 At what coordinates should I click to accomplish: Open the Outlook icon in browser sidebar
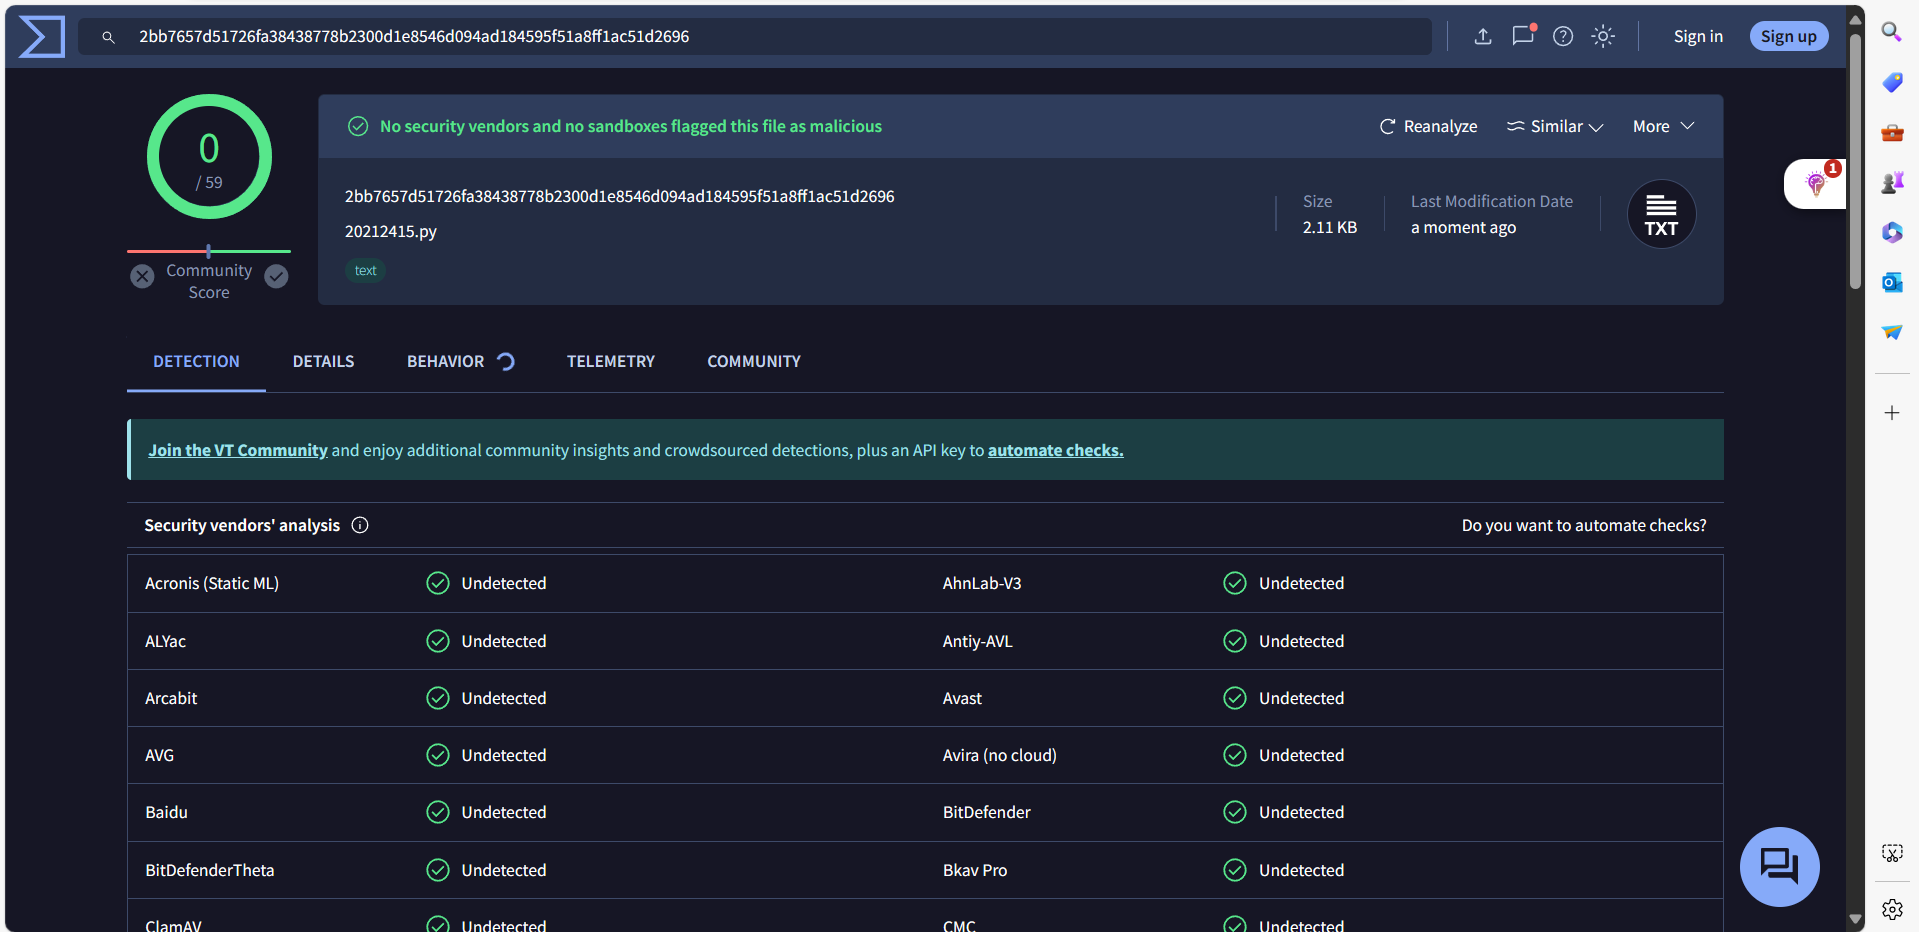click(1892, 282)
